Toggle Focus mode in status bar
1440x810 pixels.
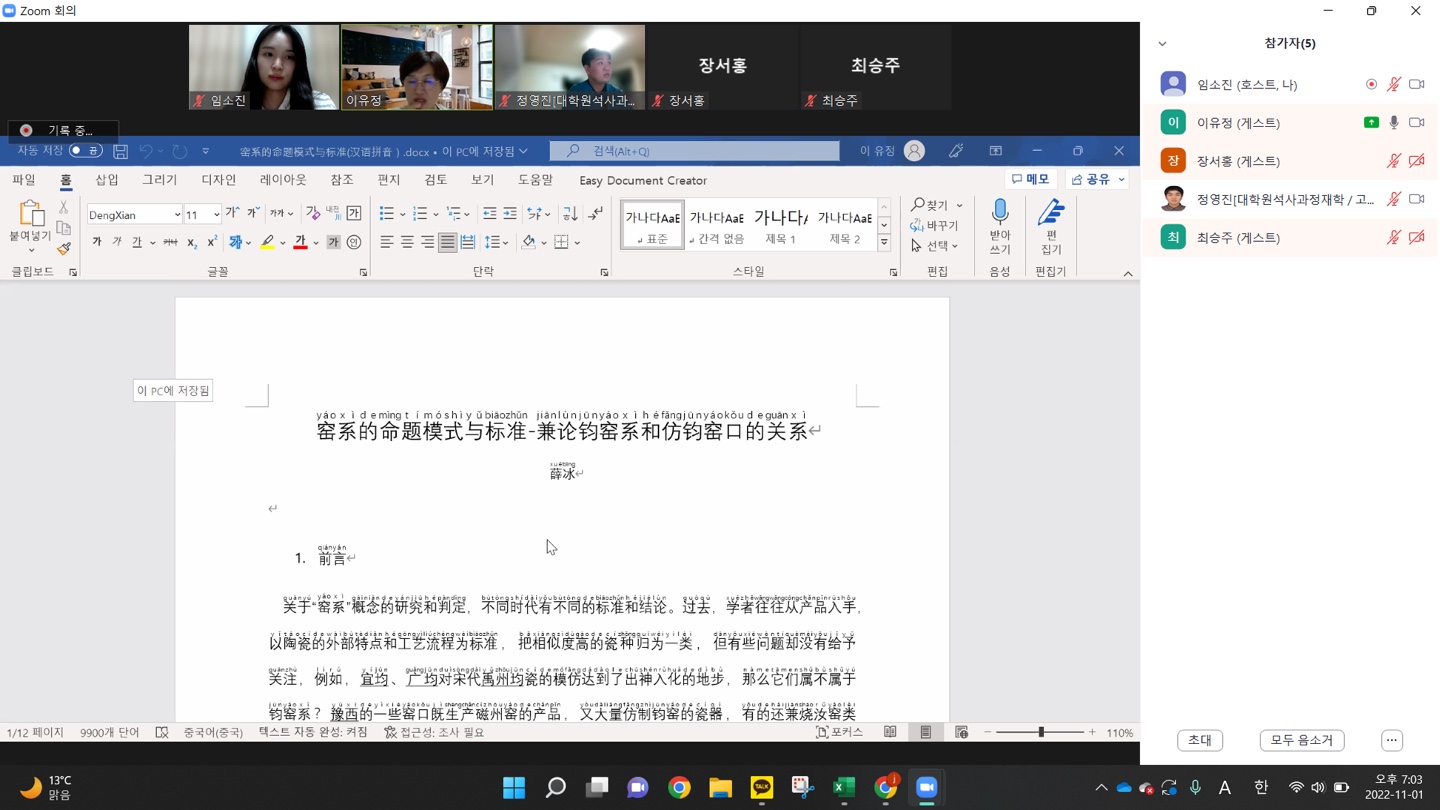point(838,733)
